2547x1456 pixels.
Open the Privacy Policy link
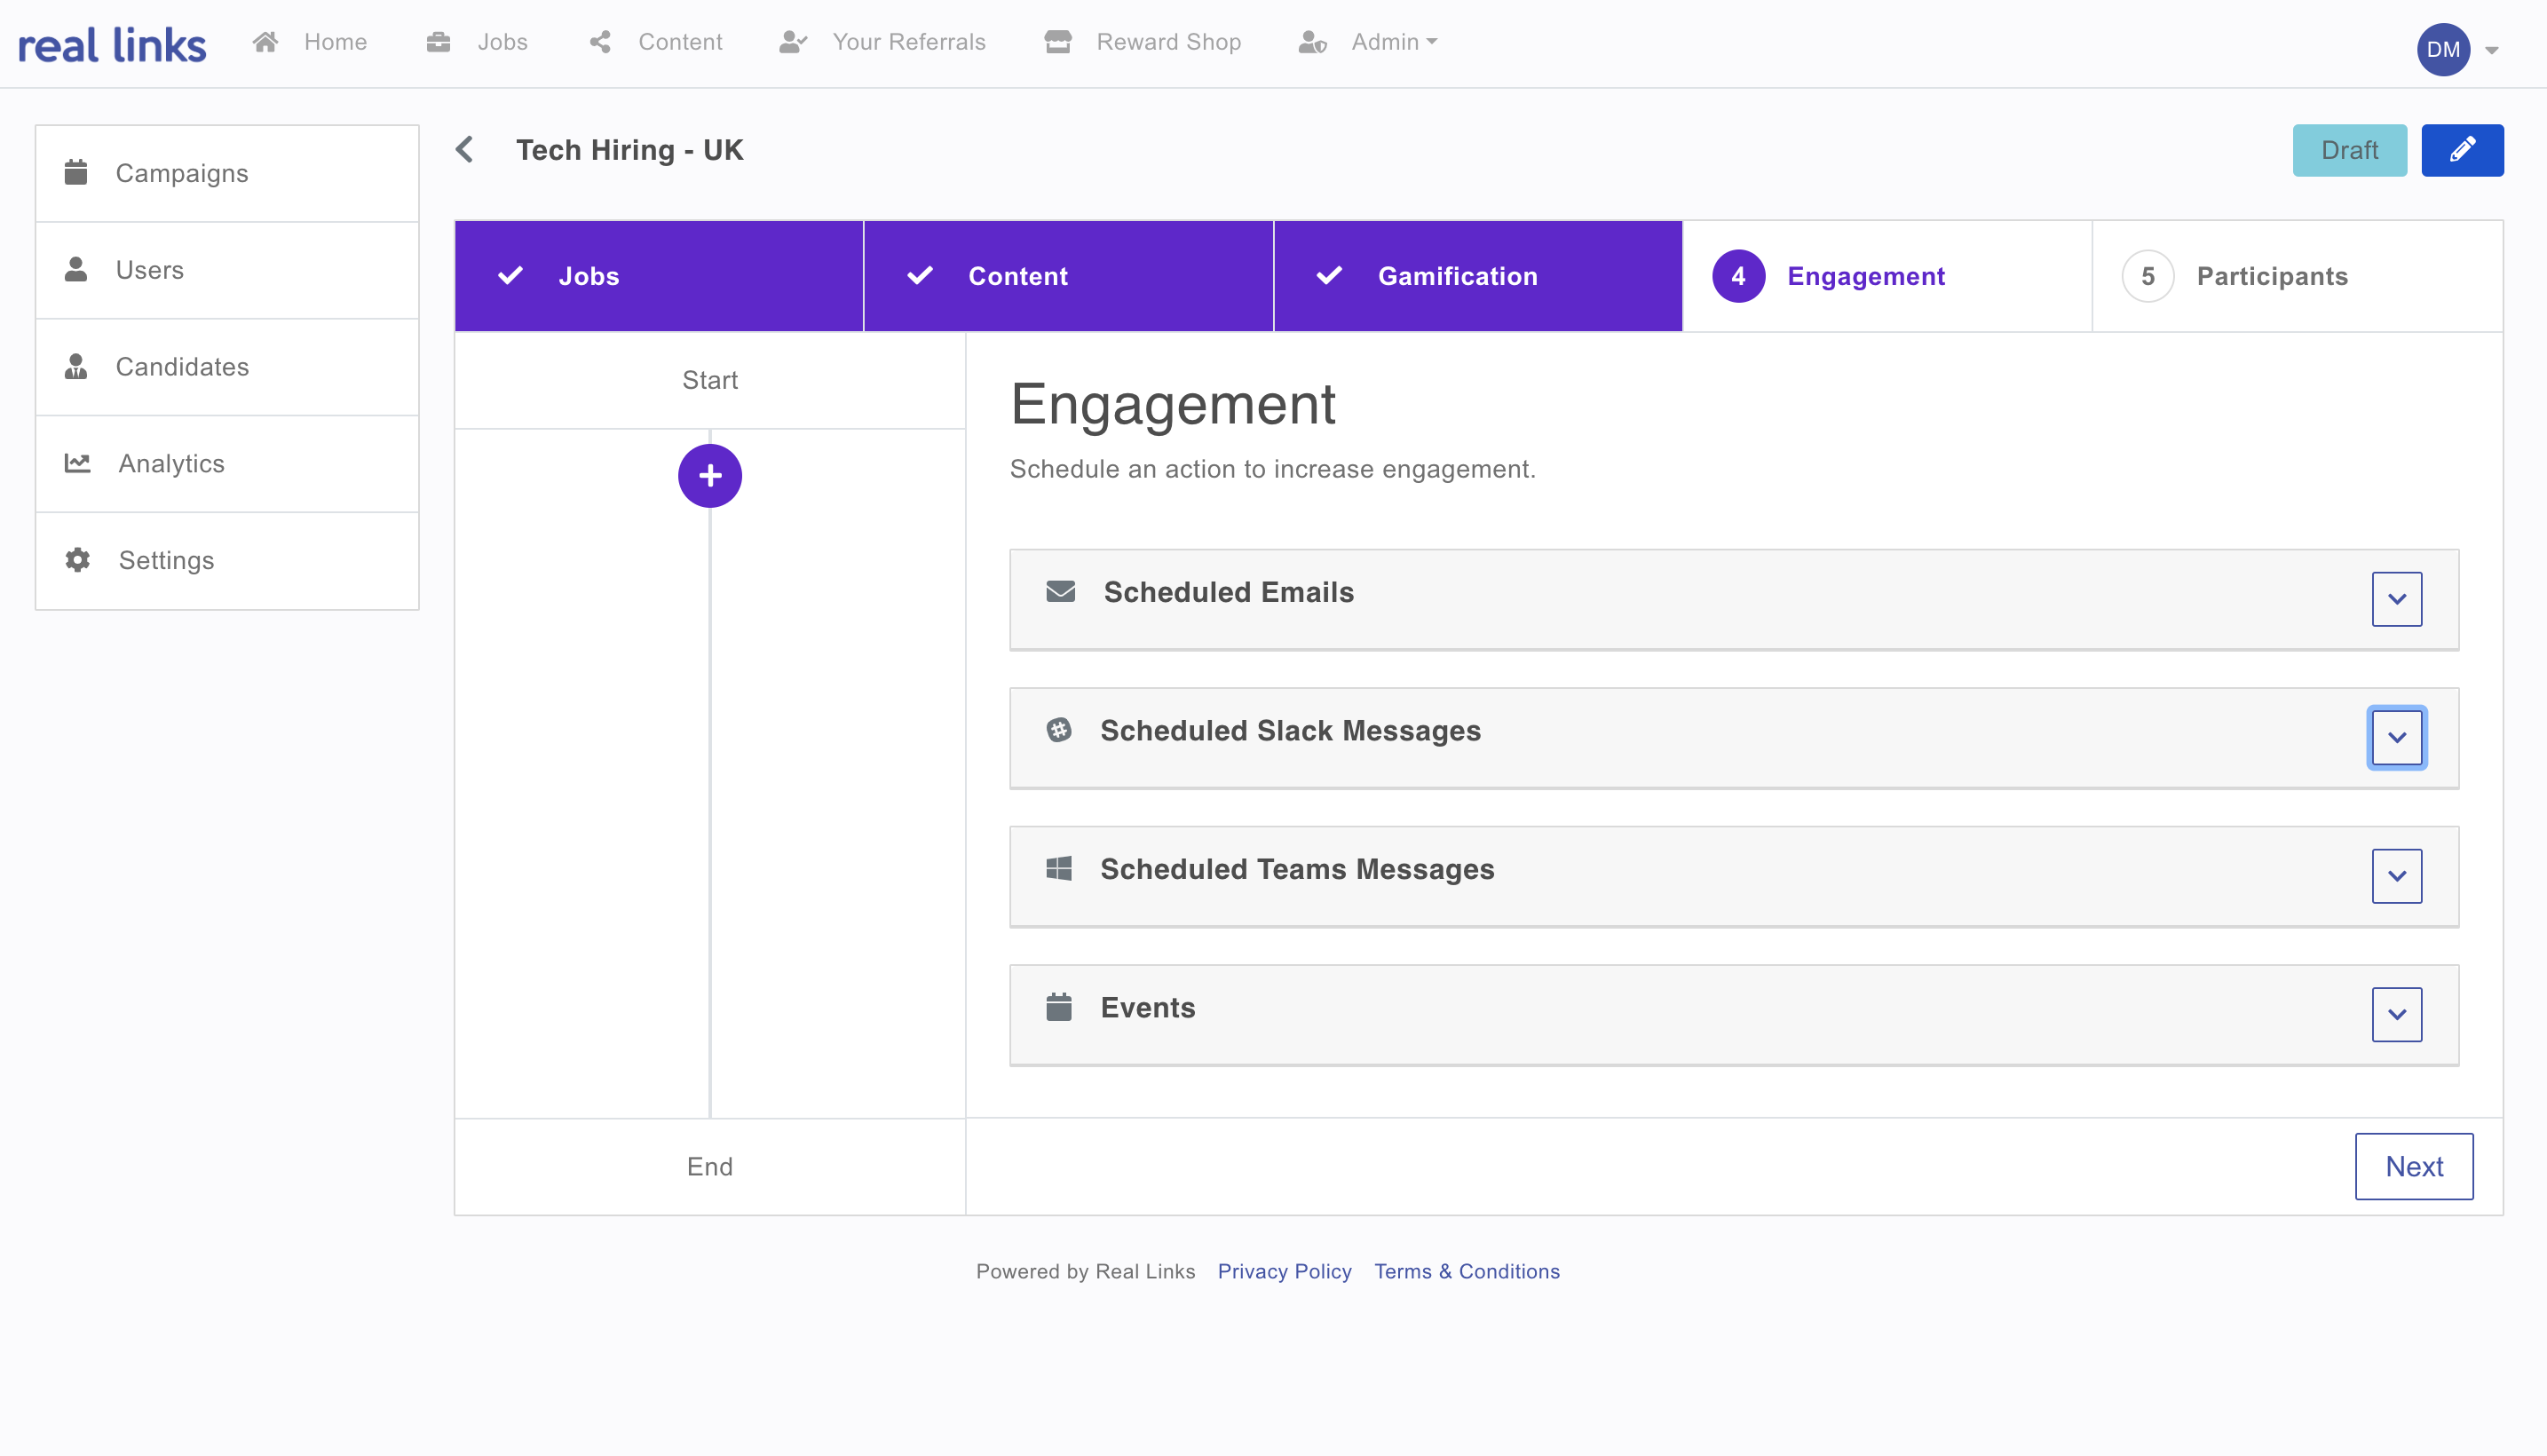coord(1284,1271)
